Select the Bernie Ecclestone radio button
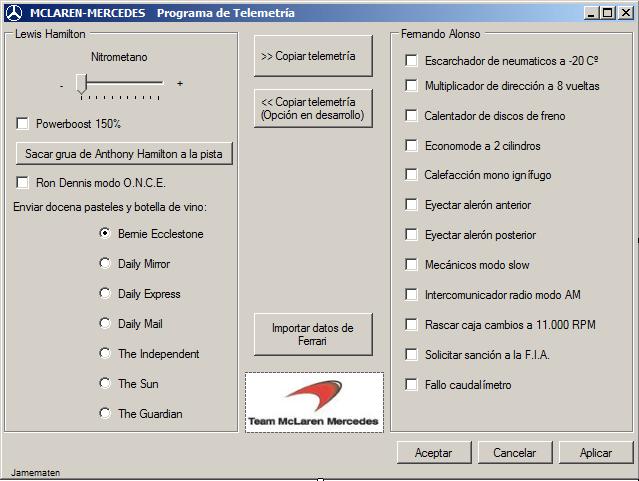 (x=105, y=234)
